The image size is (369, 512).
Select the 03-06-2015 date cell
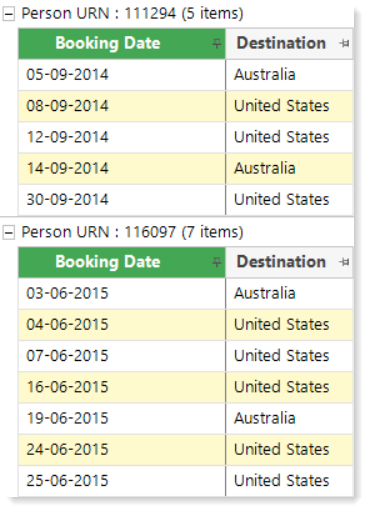click(122, 293)
